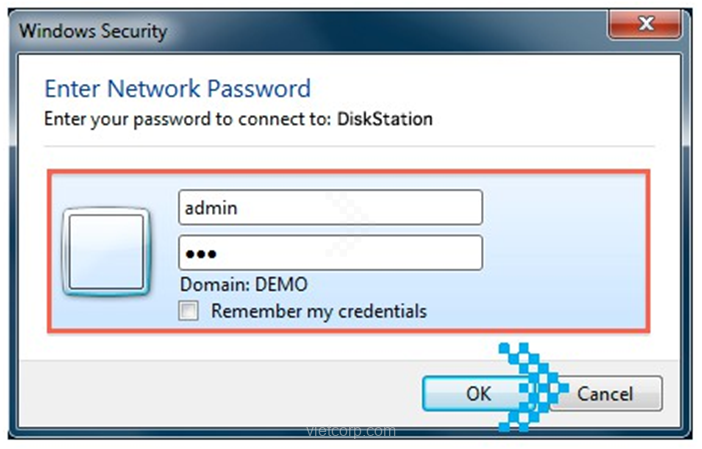Click the user account picture tile
Screen dimensions: 702x449
coord(106,251)
